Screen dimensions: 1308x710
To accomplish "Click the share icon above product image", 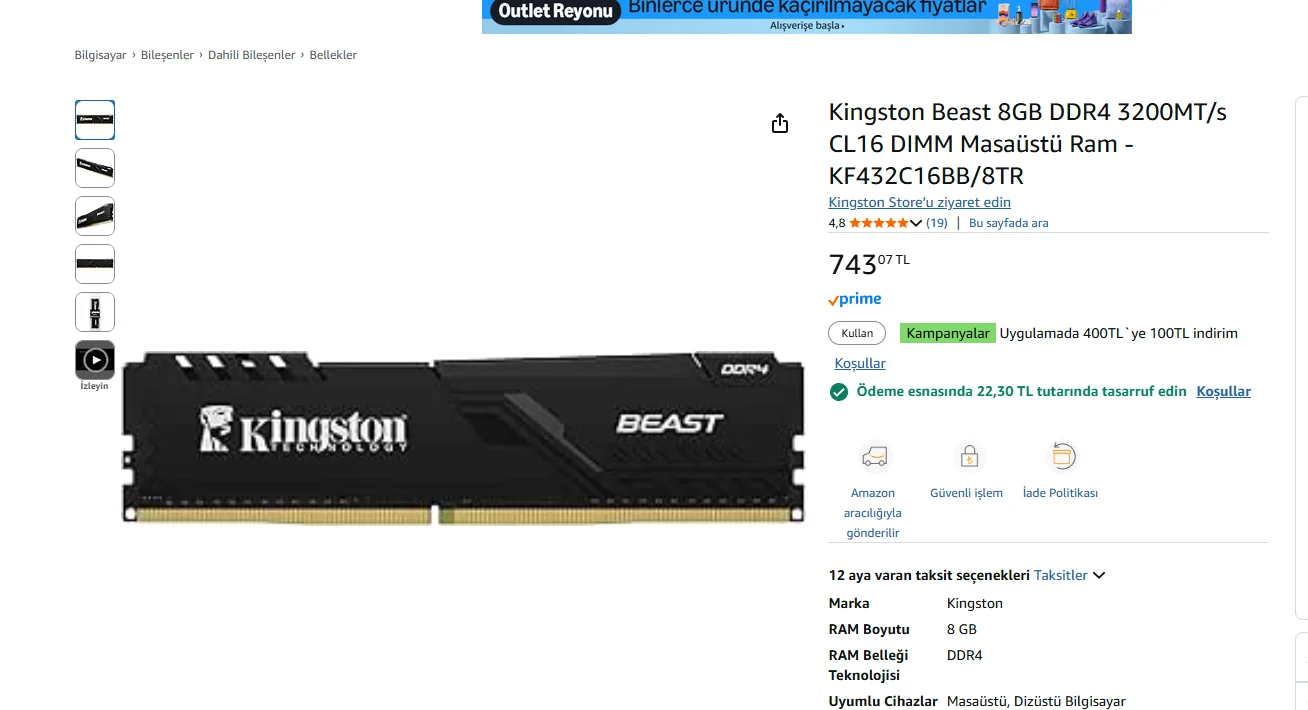I will point(780,123).
